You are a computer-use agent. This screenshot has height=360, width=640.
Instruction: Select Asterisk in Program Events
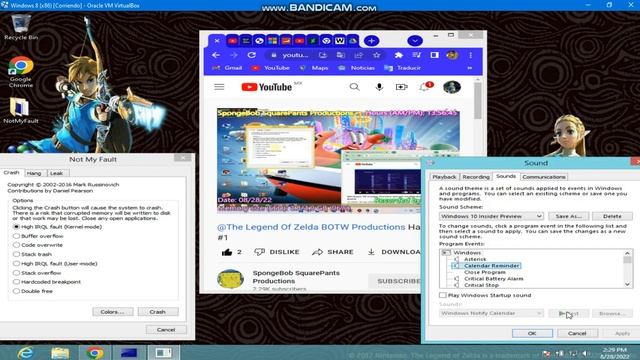tap(475, 259)
